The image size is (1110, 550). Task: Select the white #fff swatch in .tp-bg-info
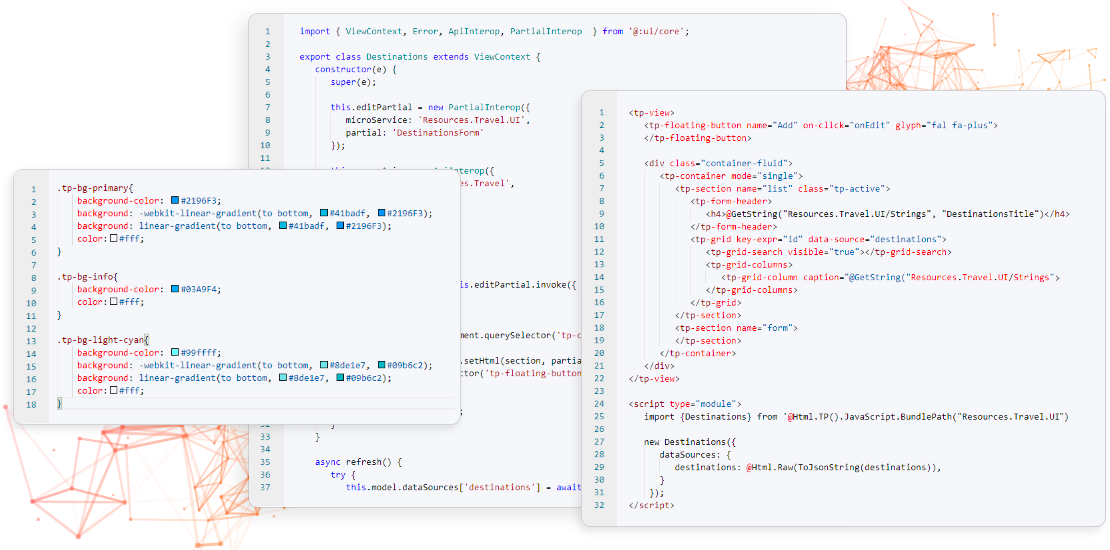[x=113, y=302]
